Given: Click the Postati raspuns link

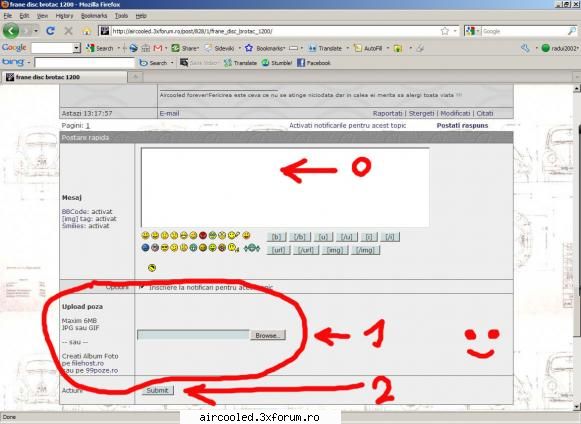Looking at the screenshot, I should (462, 125).
